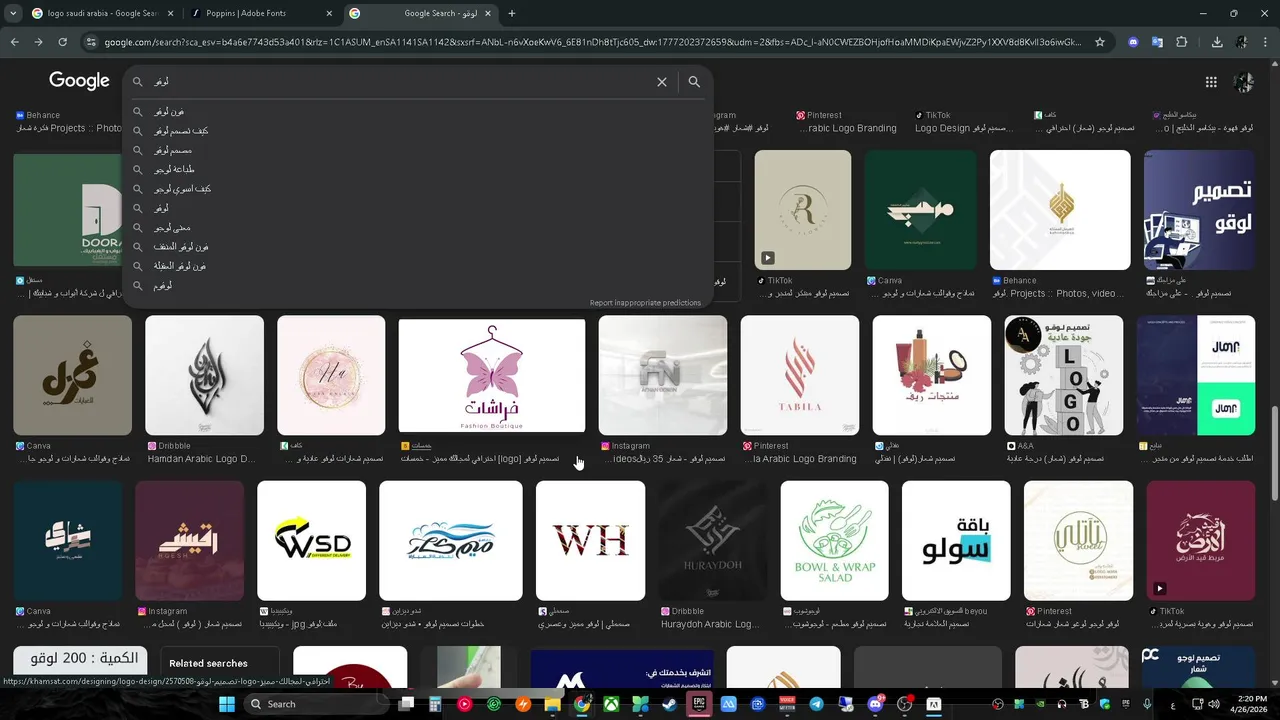Select the active Google Search لوقو tab
Screen dimensions: 1280x720
pos(422,13)
